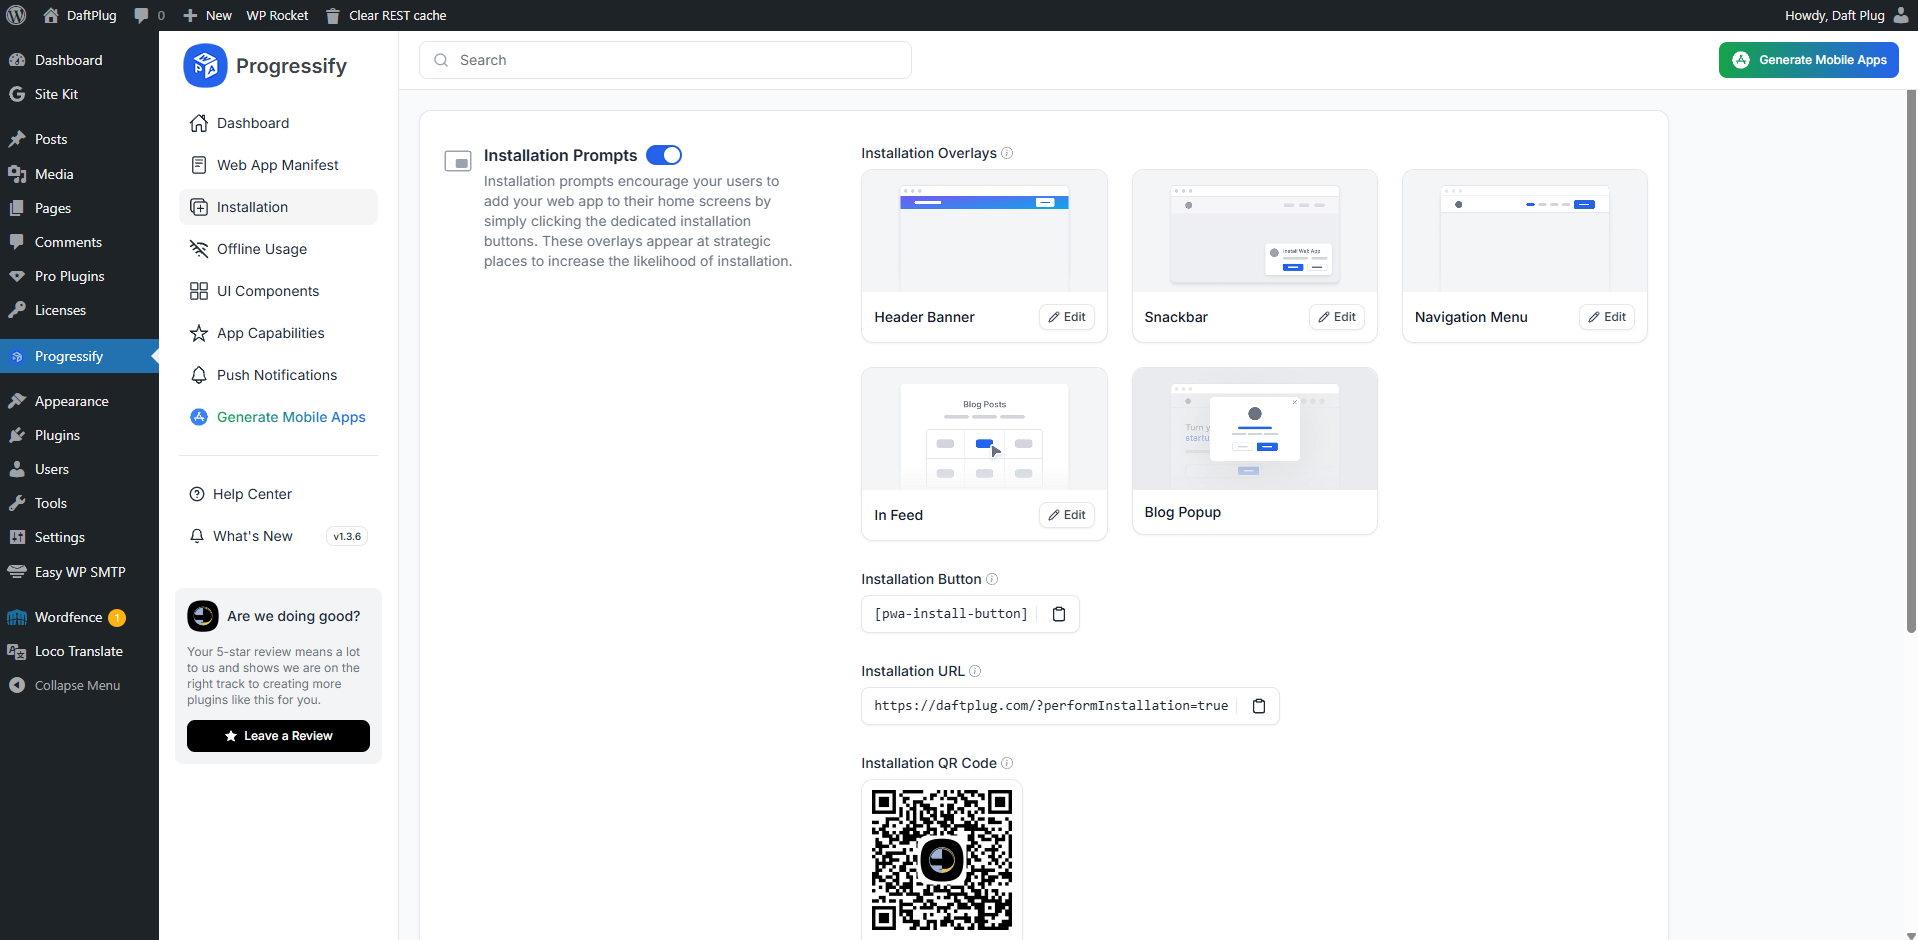
Task: Click the WordPress logo in admin bar
Action: click(15, 15)
